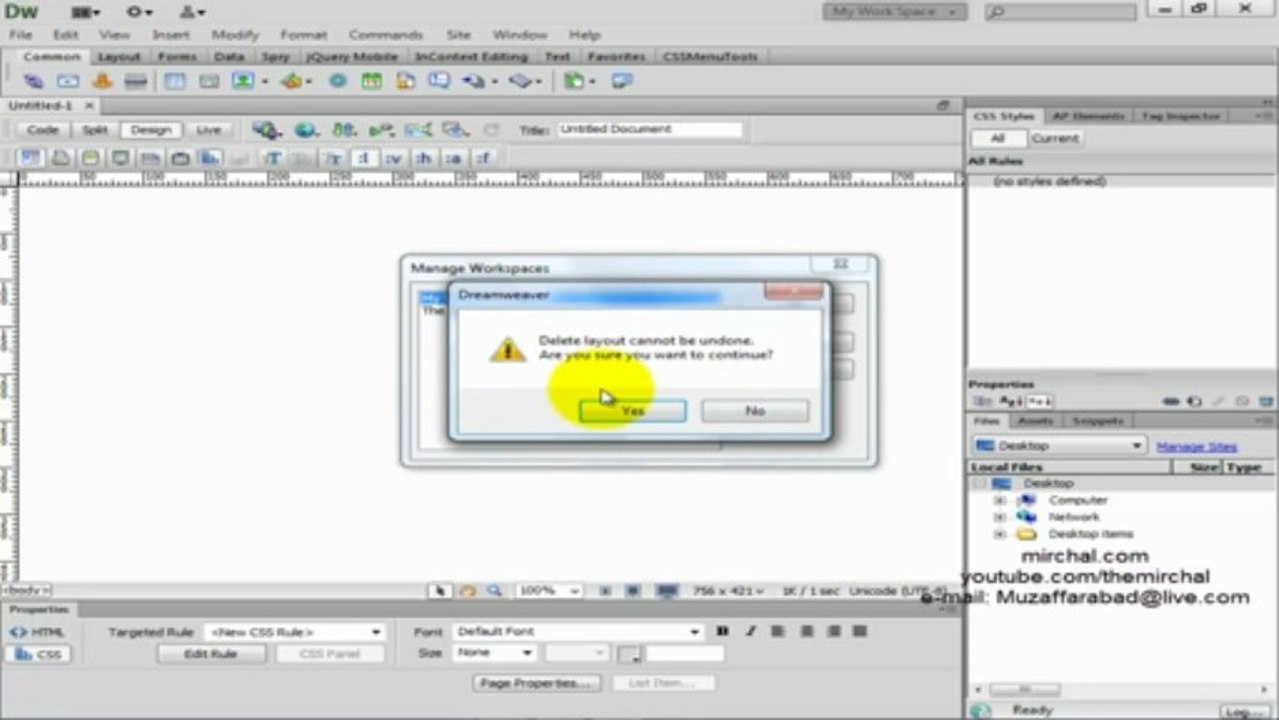1279x720 pixels.
Task: Click the Title input field
Action: click(650, 130)
